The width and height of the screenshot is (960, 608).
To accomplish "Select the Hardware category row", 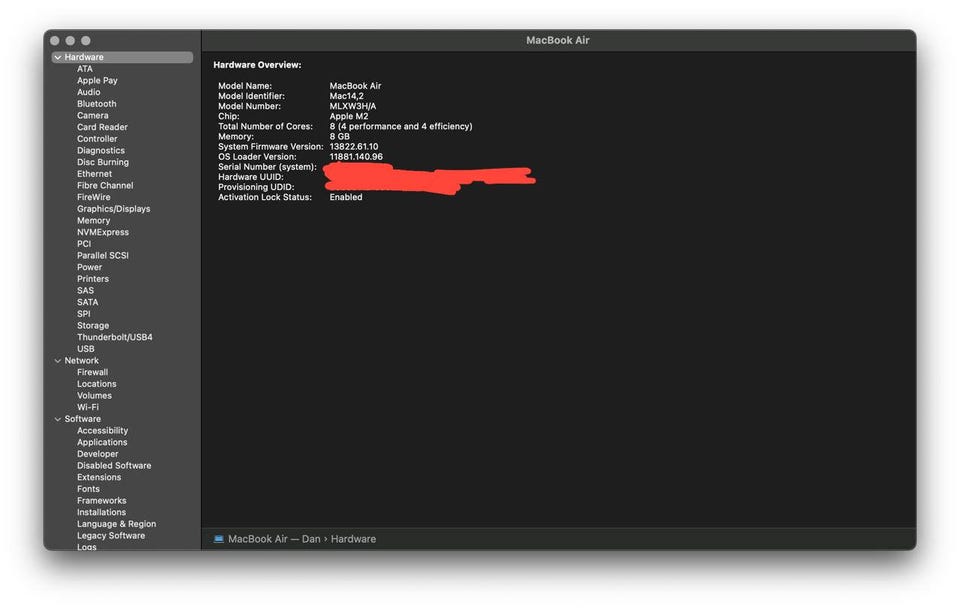I will 122,57.
